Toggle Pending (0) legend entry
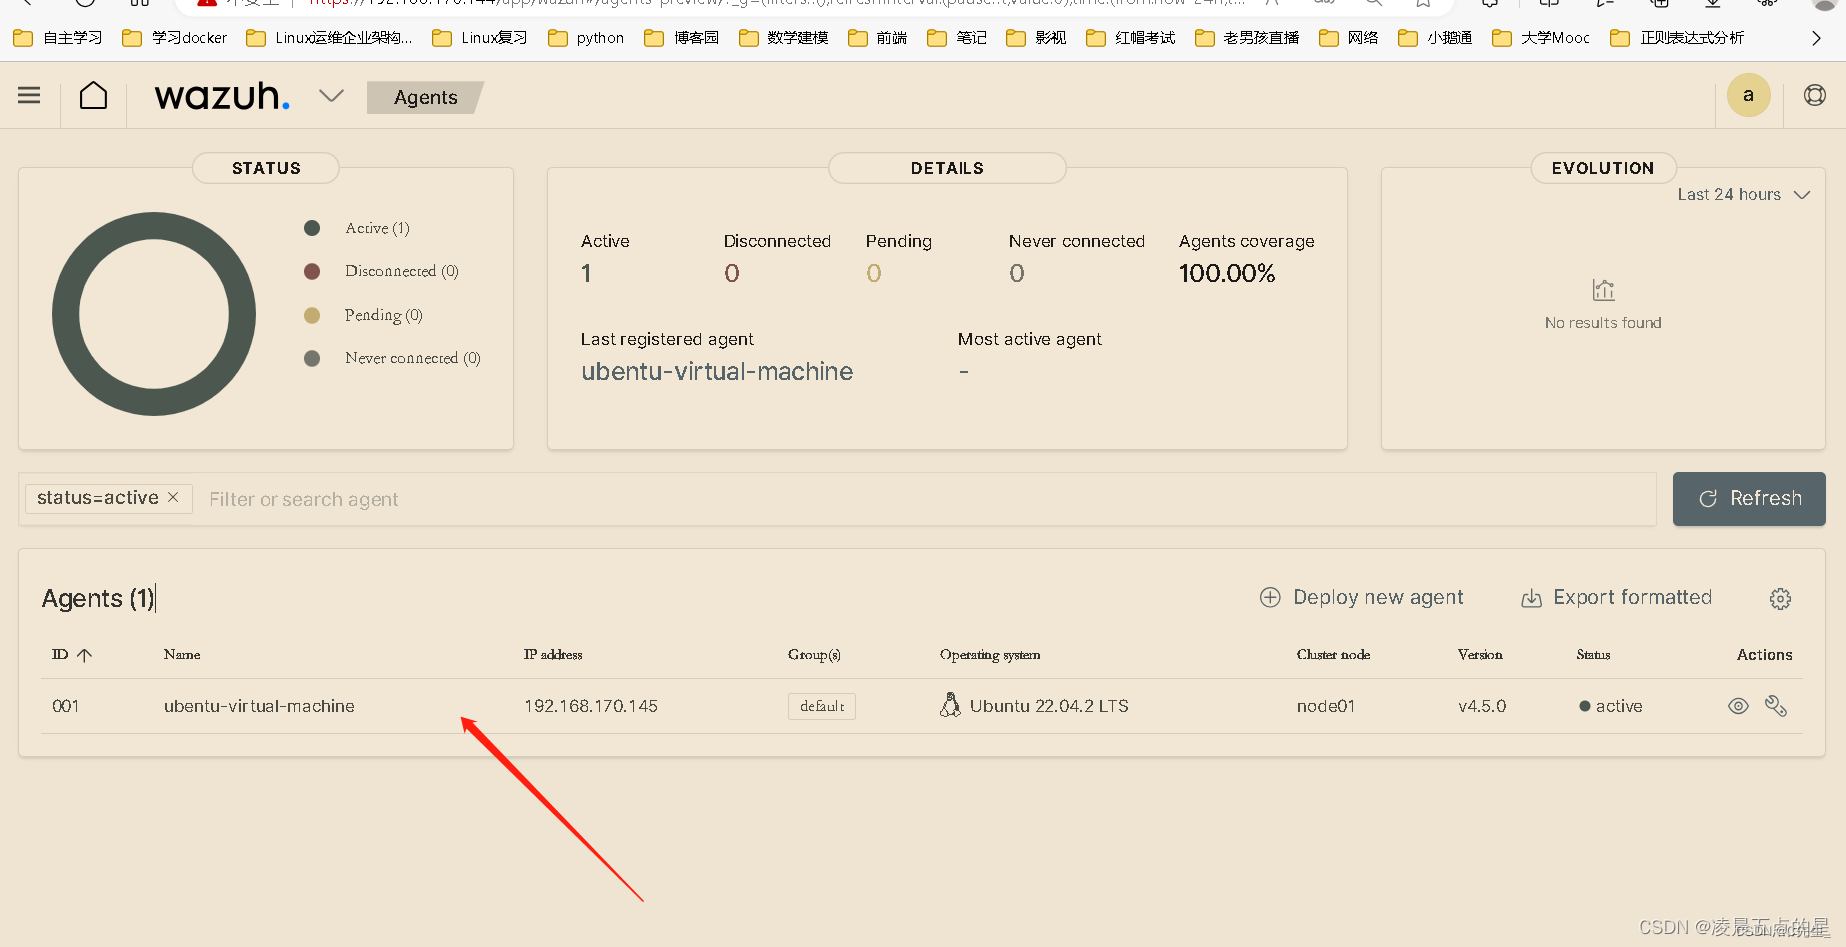This screenshot has height=947, width=1846. pos(383,315)
